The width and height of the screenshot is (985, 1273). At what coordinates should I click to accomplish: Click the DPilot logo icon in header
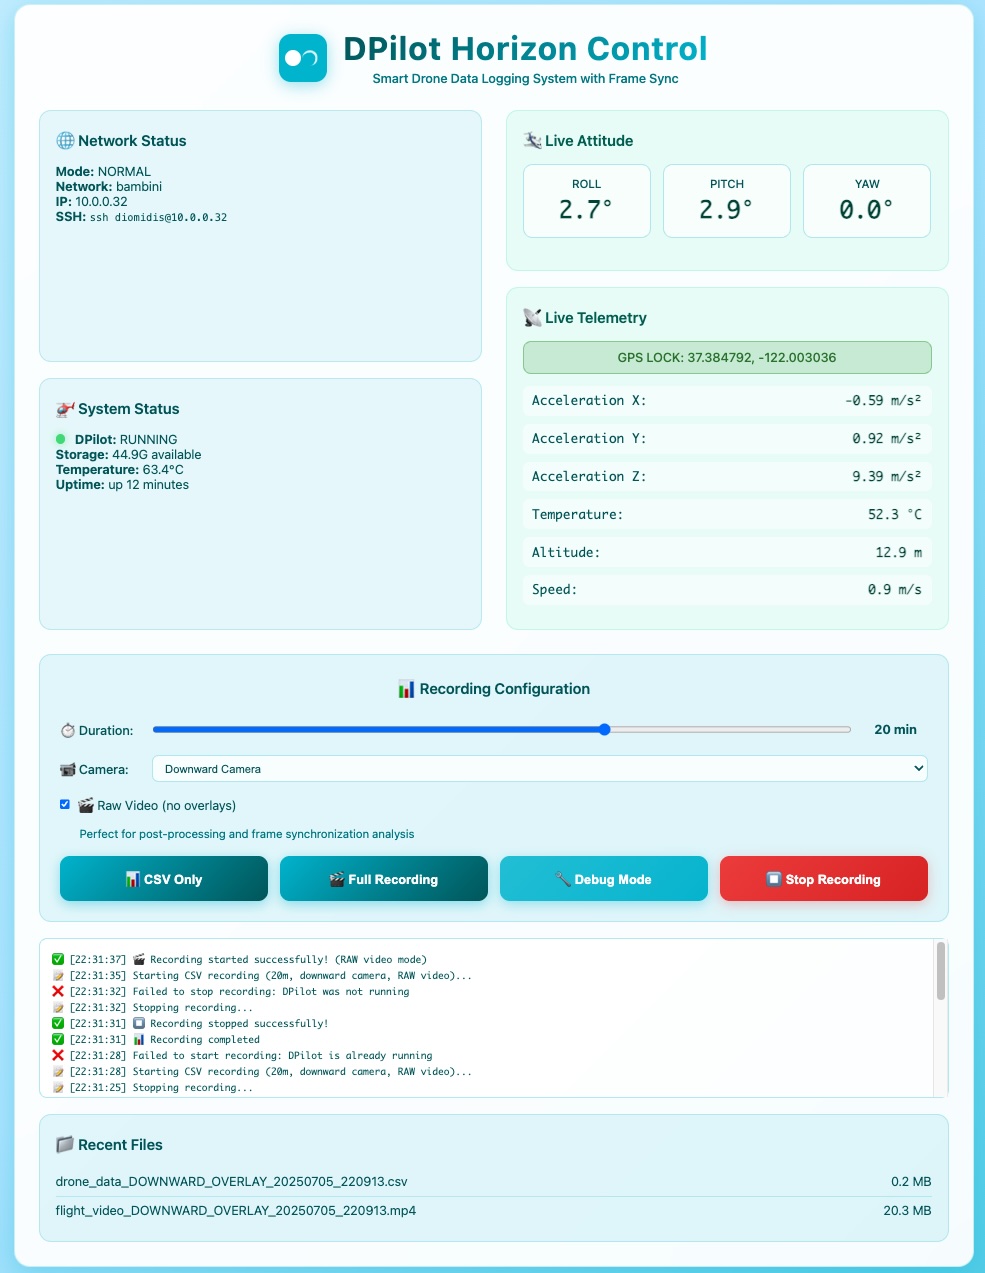[303, 58]
